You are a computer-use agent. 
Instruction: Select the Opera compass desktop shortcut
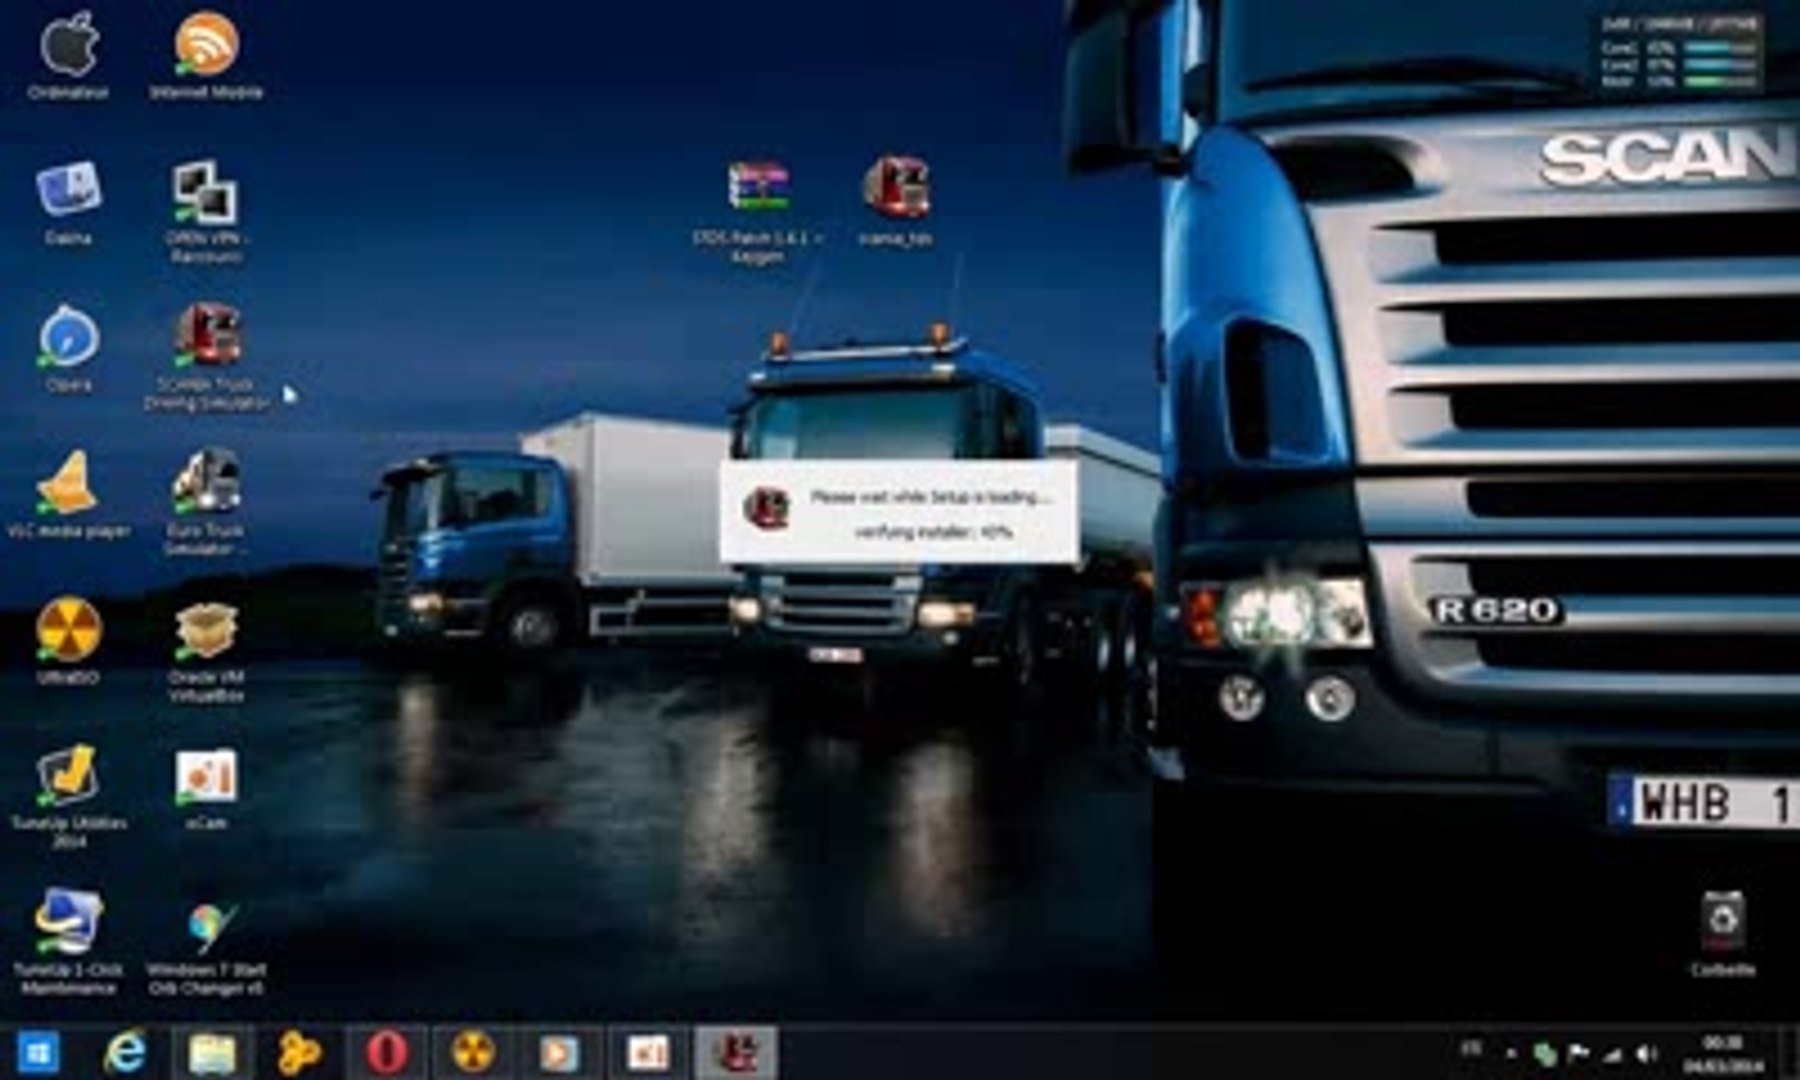coord(68,349)
